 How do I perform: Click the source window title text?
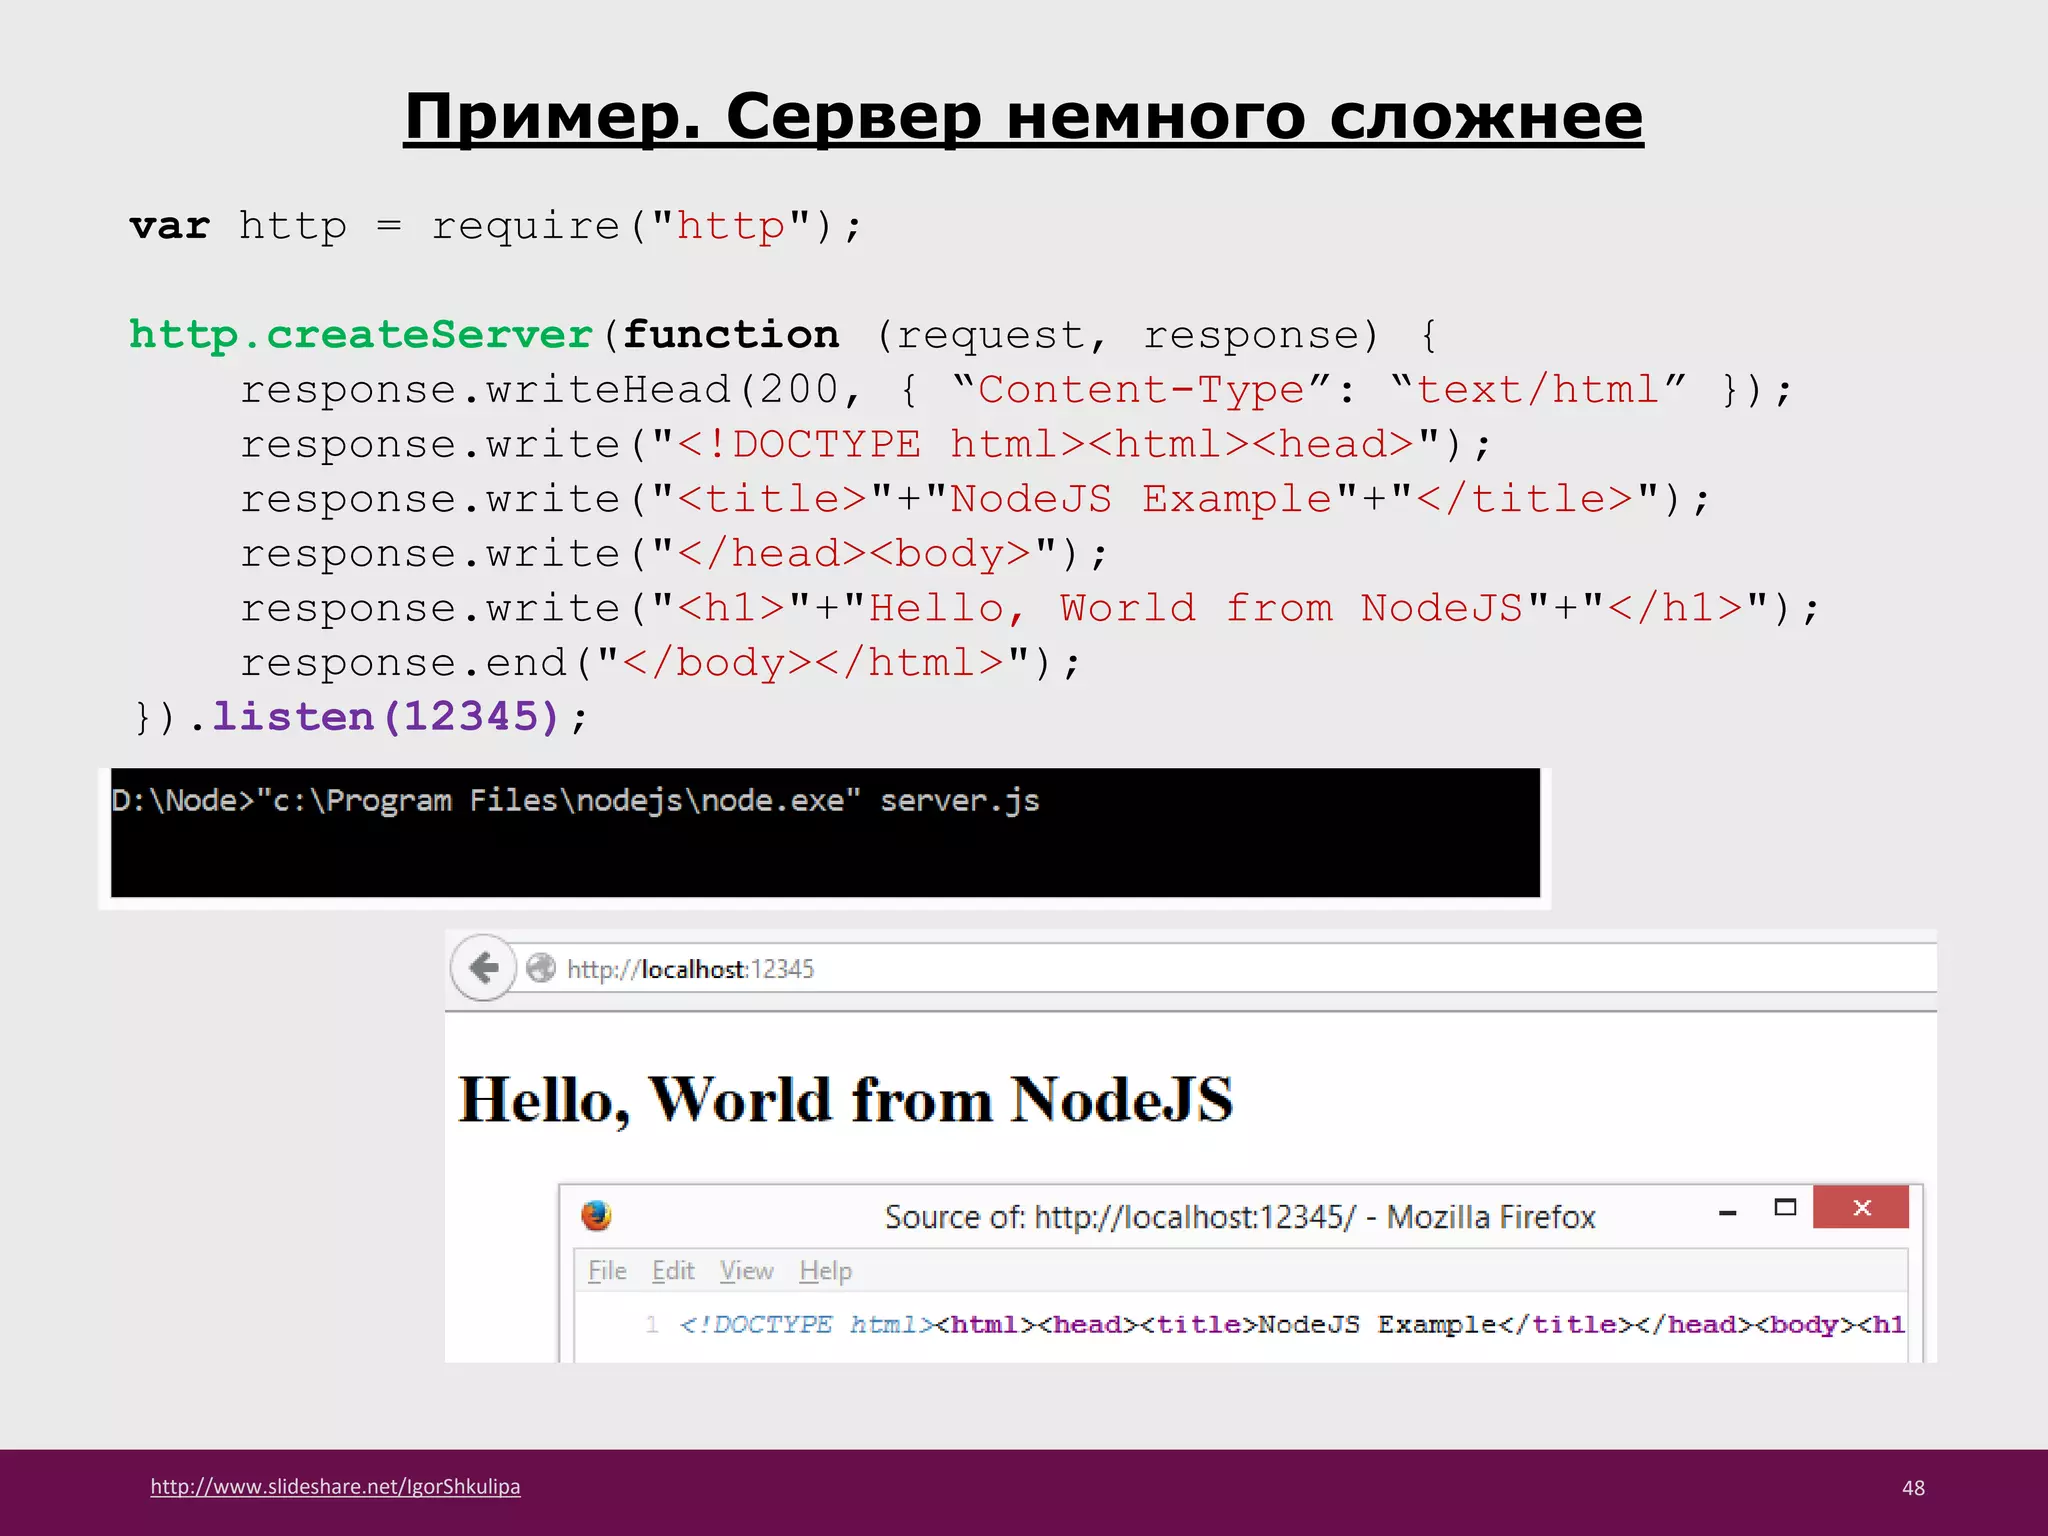tap(1240, 1217)
